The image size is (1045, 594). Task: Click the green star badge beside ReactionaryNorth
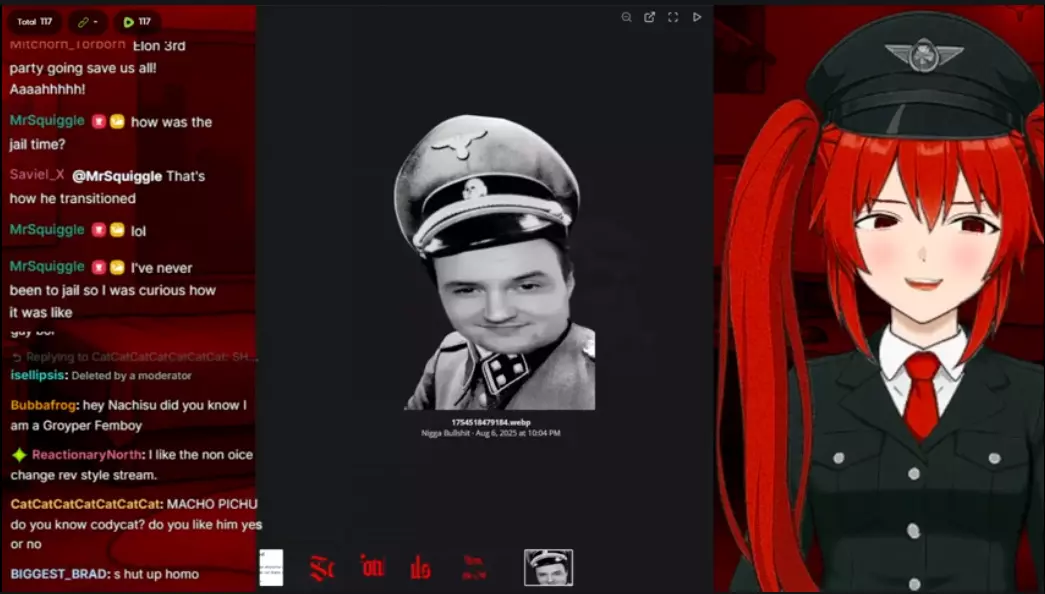[19, 455]
